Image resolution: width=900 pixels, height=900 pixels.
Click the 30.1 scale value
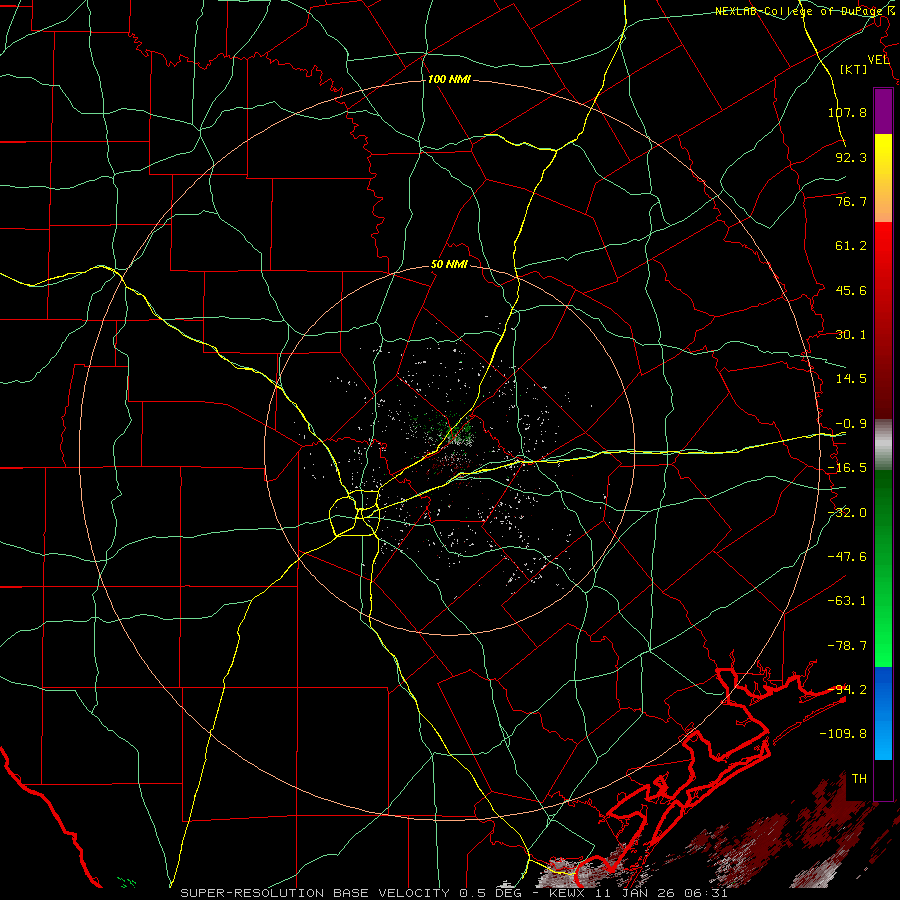(x=851, y=335)
